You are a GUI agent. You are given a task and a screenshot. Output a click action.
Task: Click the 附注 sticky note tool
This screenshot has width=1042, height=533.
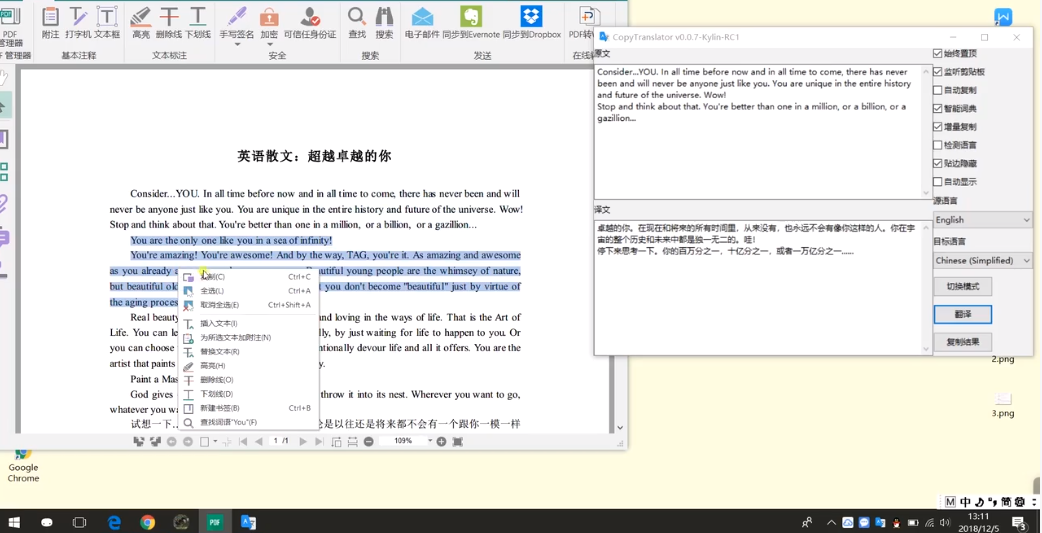[50, 22]
